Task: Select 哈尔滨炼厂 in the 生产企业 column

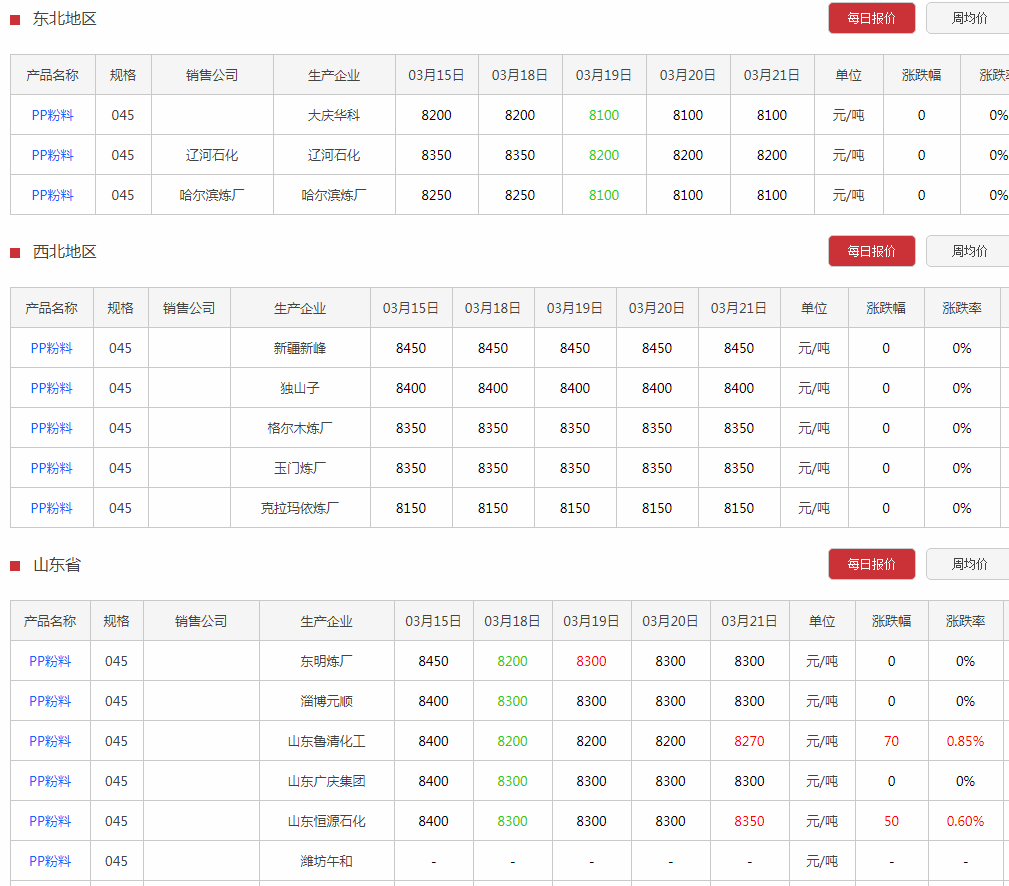Action: coord(334,195)
